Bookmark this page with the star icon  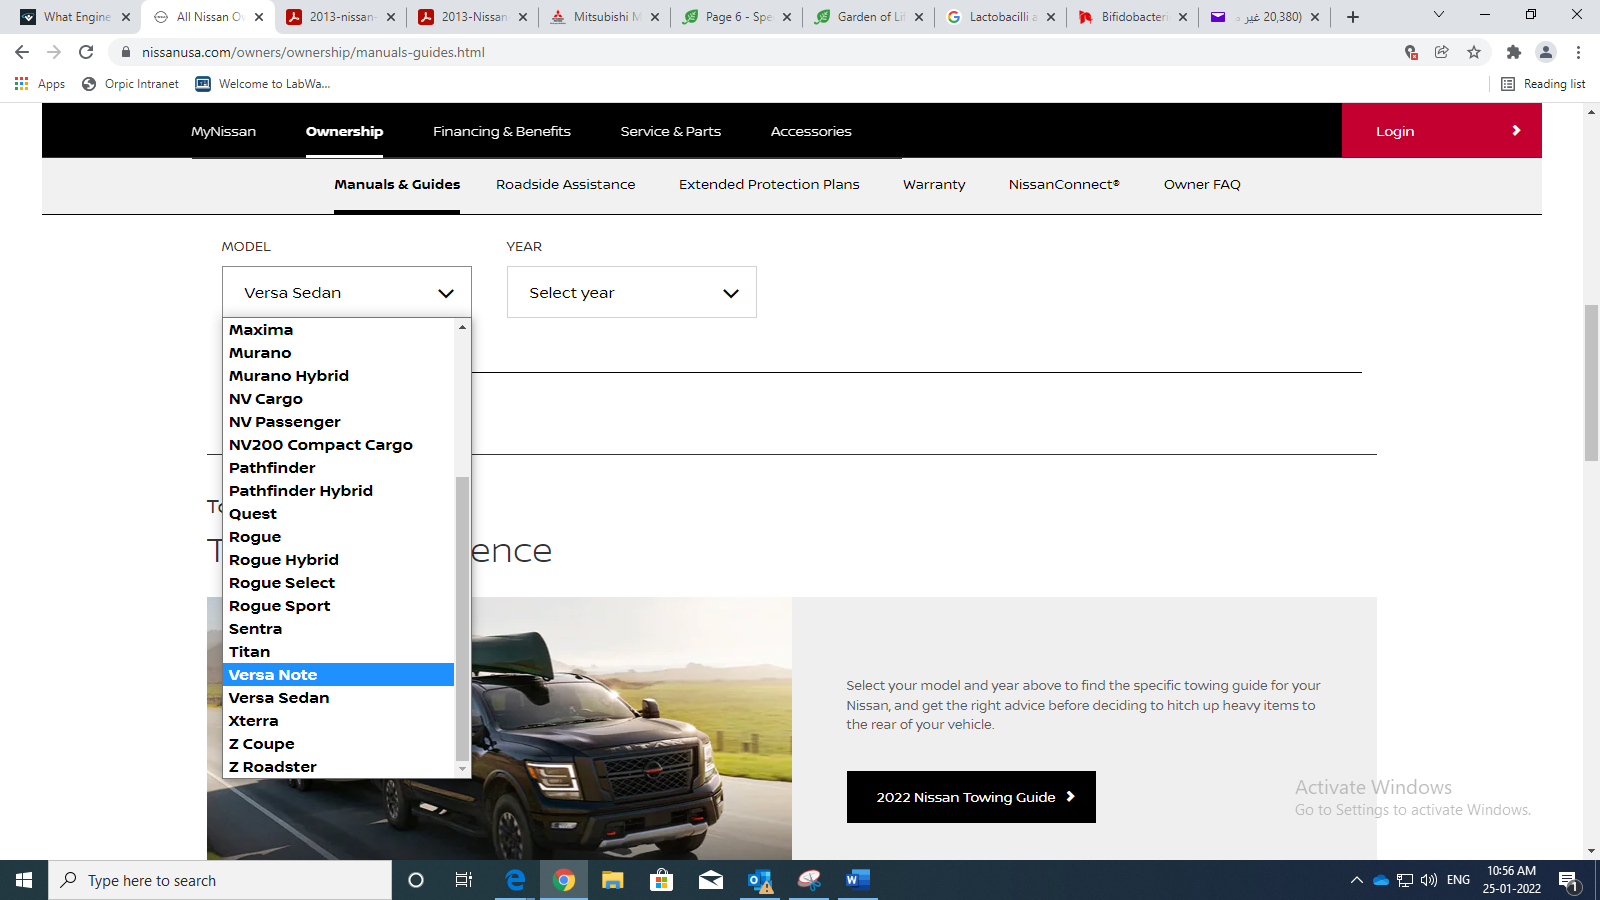point(1474,52)
